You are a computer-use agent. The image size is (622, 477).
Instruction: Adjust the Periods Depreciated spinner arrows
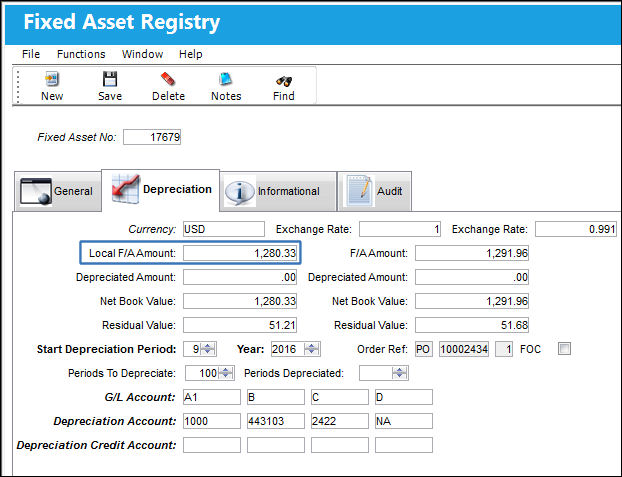[399, 373]
